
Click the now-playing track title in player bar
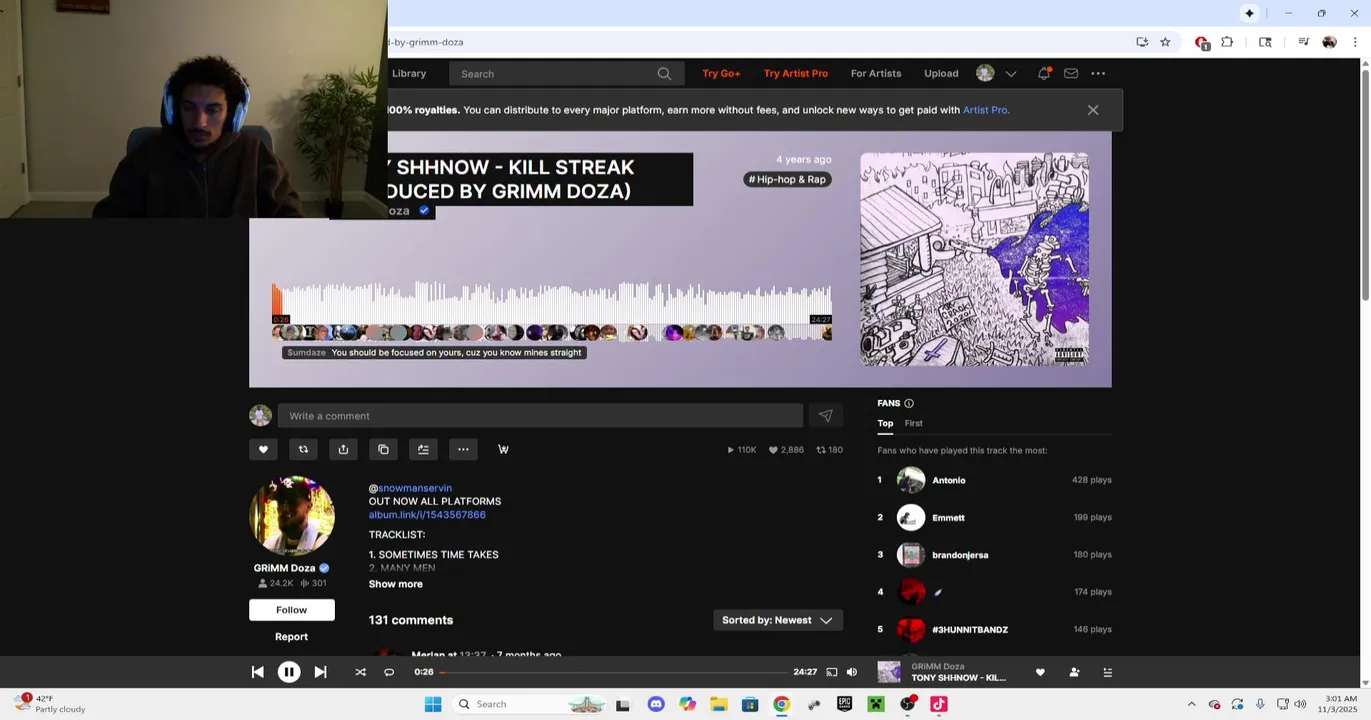pos(958,678)
